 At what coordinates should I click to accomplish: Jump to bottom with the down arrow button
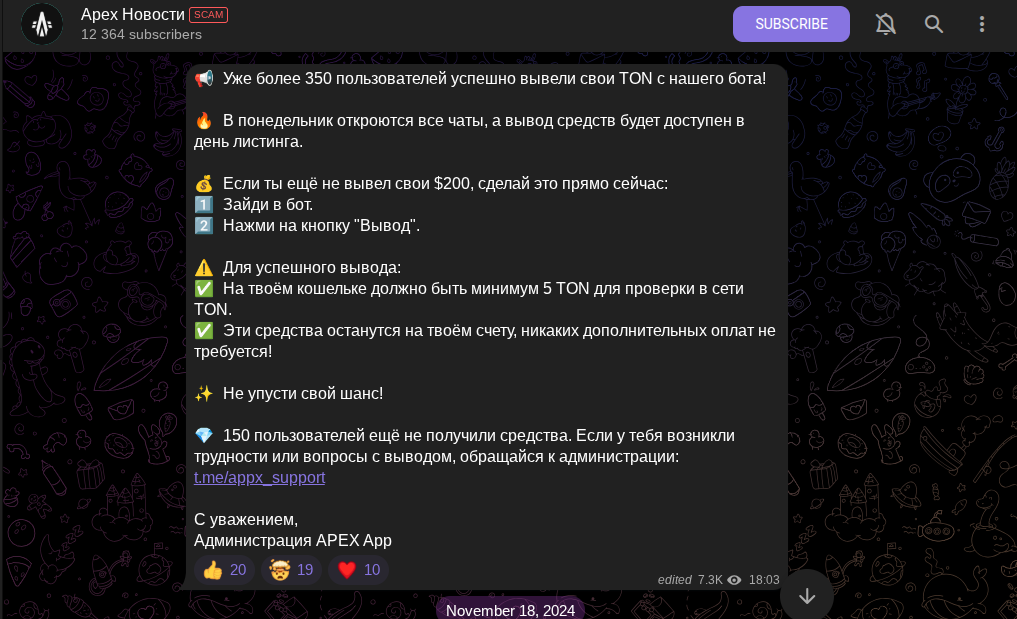(x=807, y=596)
